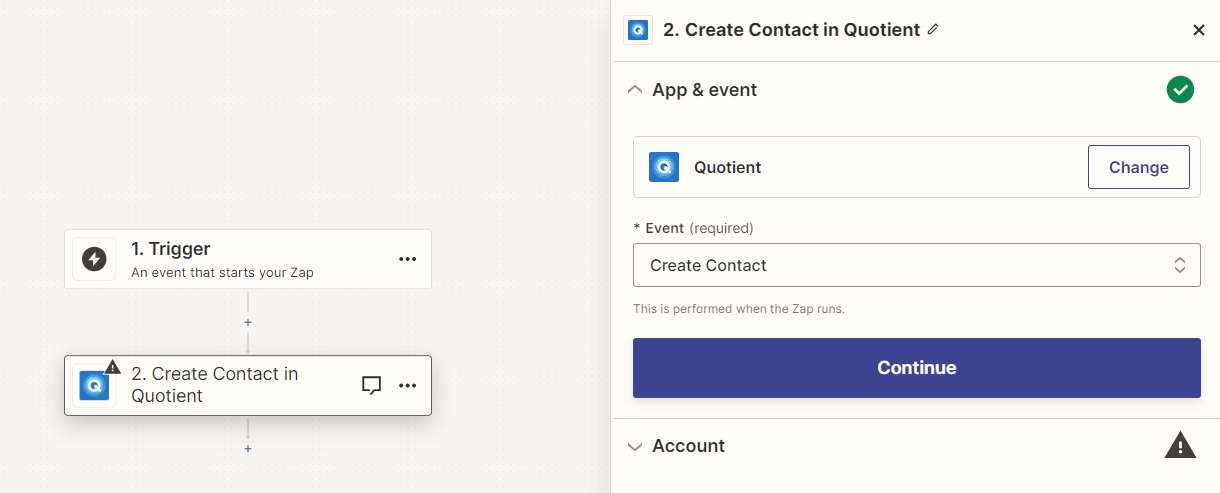Click the Trigger lightning bolt icon
Viewport: 1220px width, 493px height.
[94, 259]
